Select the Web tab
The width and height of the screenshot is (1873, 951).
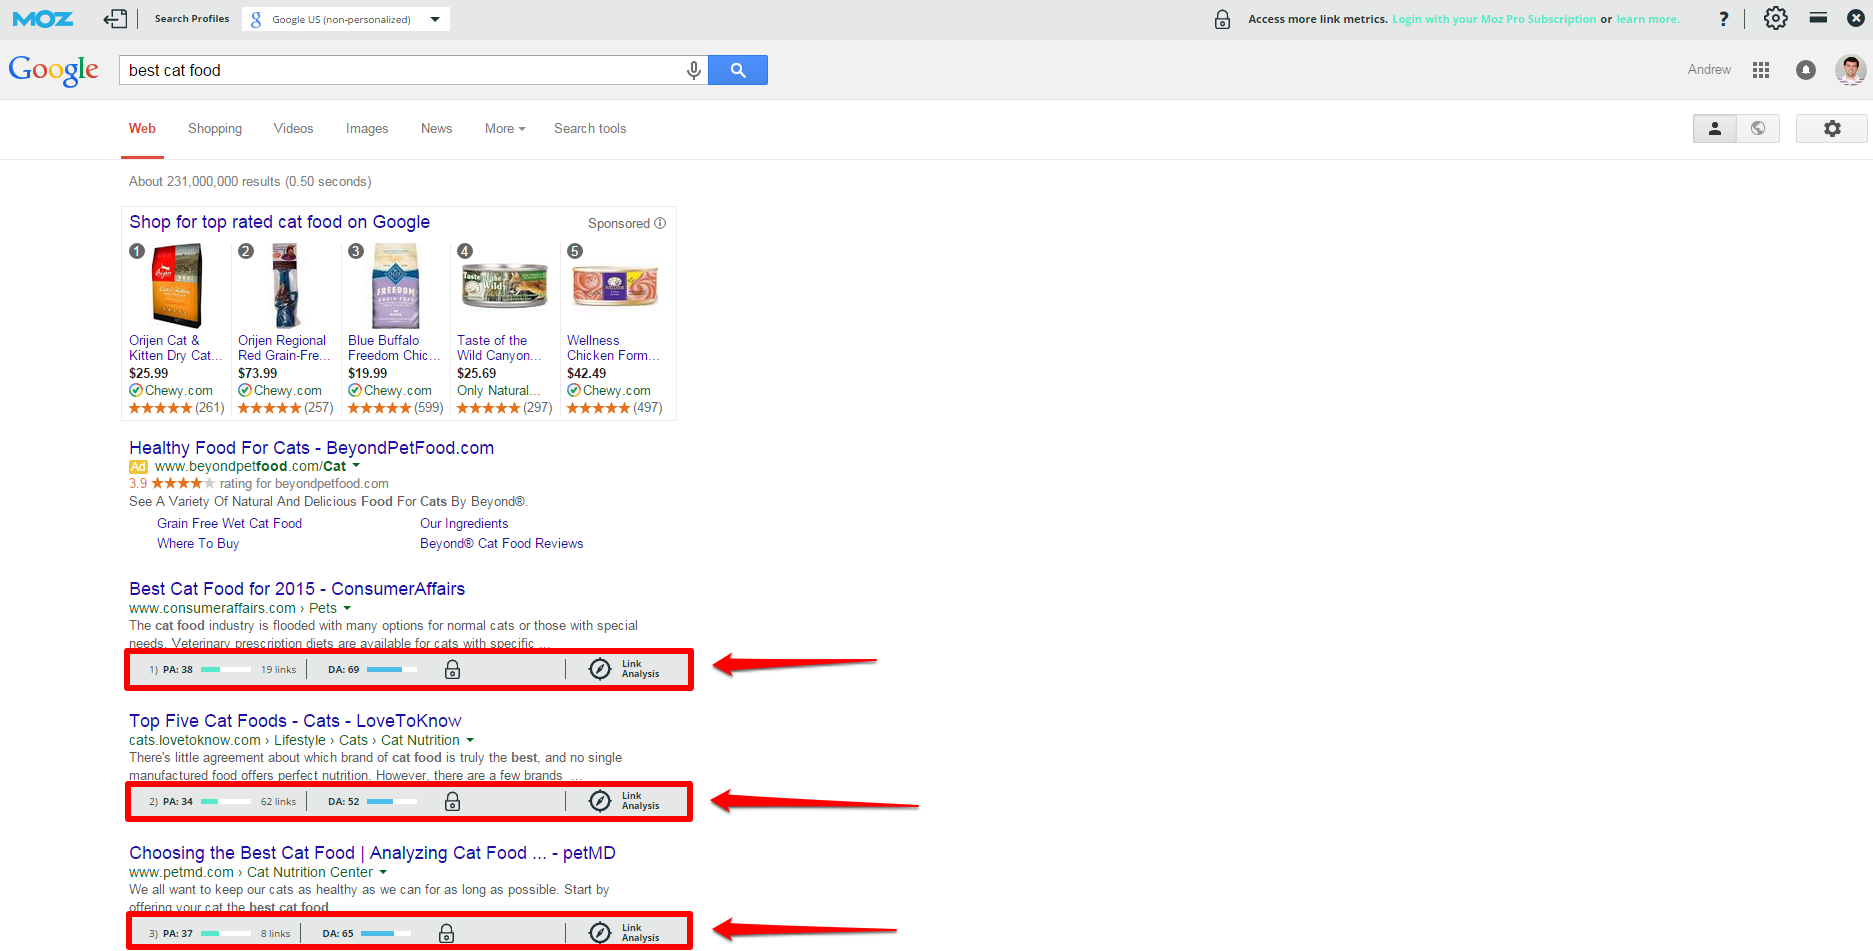coord(142,128)
